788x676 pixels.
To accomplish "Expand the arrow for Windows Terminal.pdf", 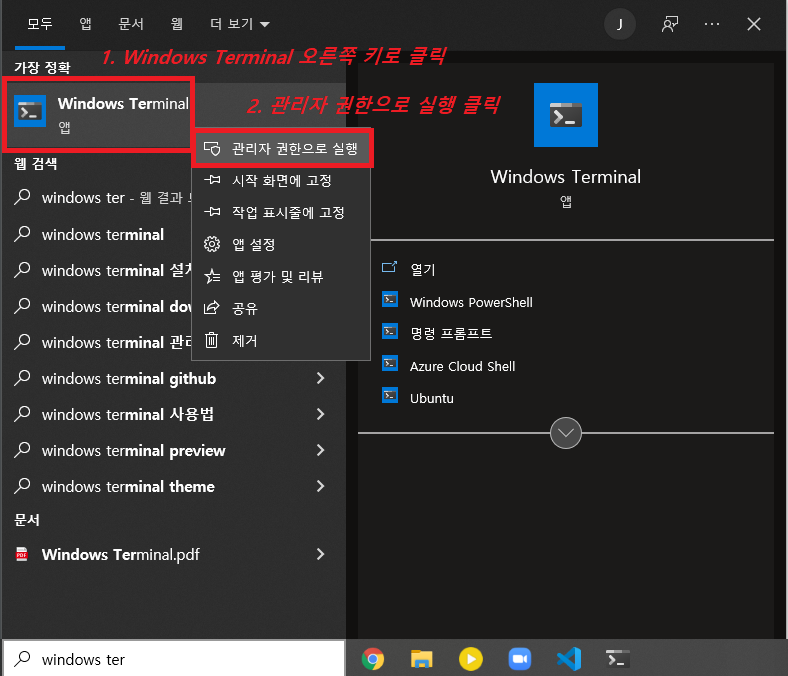I will [x=320, y=554].
